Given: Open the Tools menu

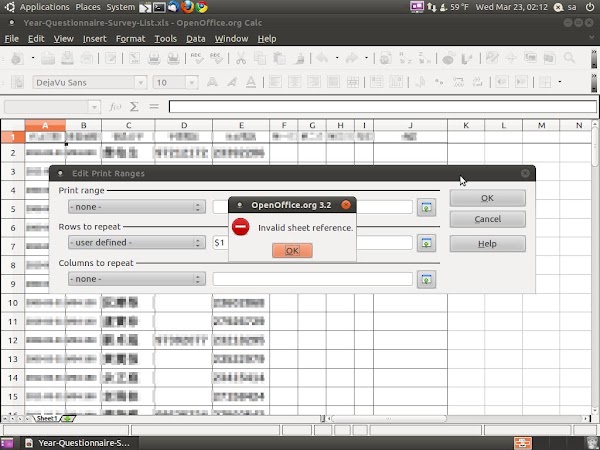Looking at the screenshot, I should (165, 39).
